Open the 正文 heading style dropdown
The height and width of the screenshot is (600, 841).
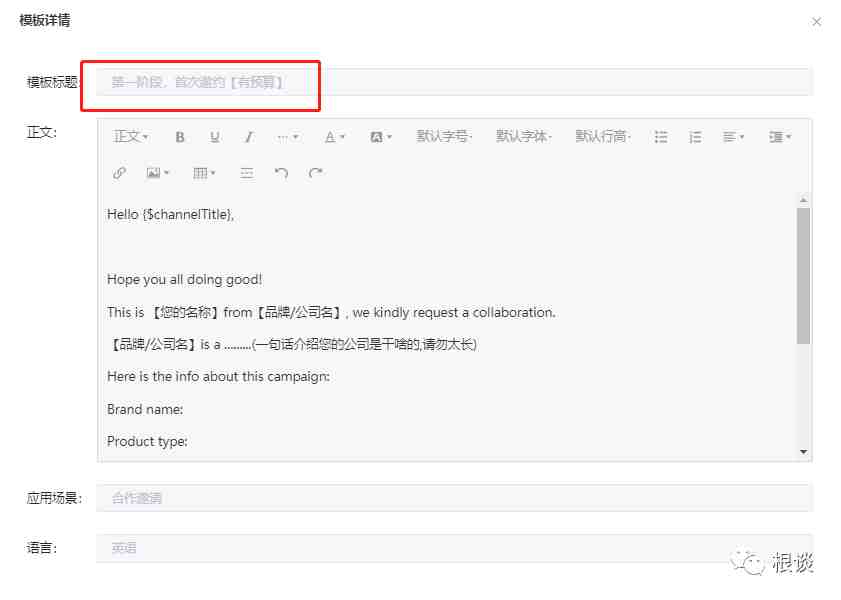[131, 137]
